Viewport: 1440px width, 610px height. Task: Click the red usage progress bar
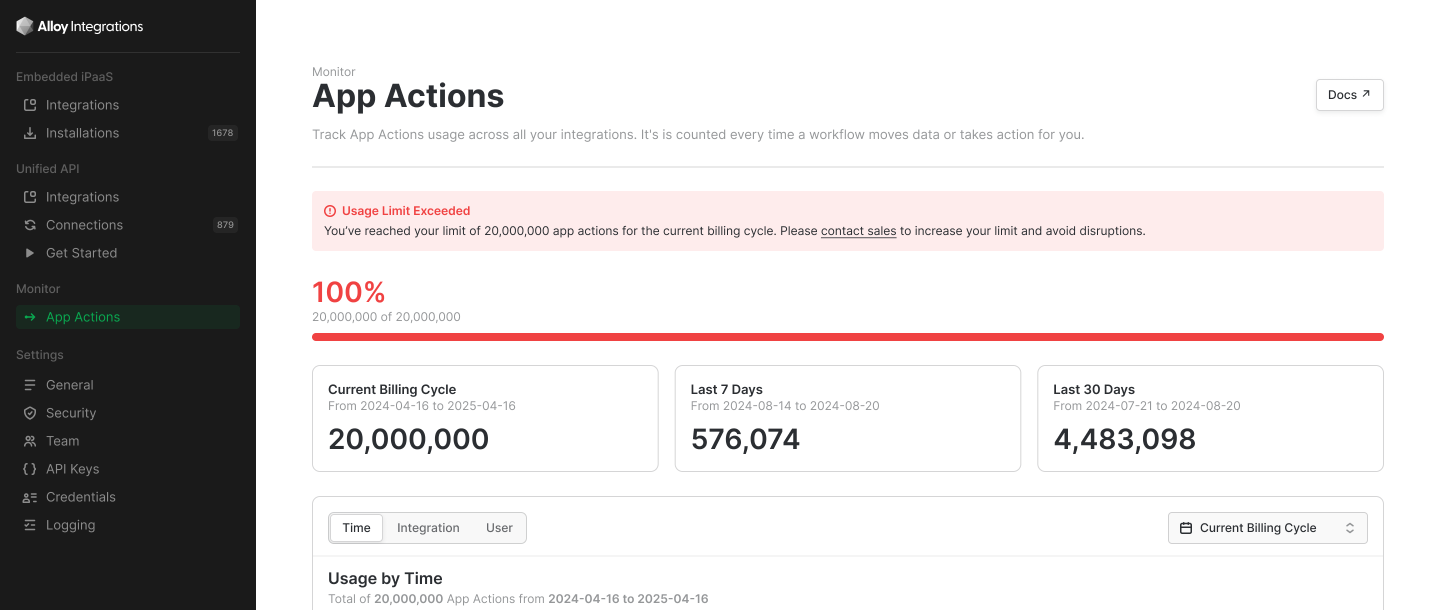coord(847,337)
